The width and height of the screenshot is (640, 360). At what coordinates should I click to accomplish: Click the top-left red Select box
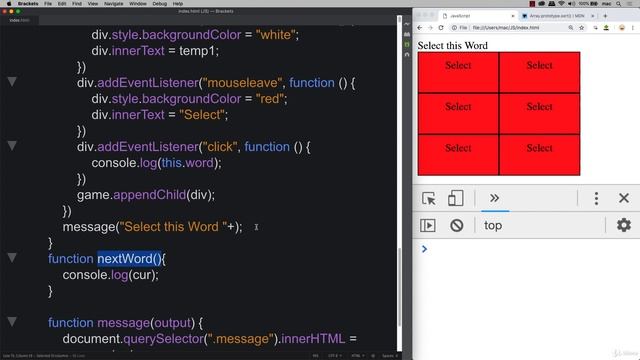pyautogui.click(x=458, y=72)
